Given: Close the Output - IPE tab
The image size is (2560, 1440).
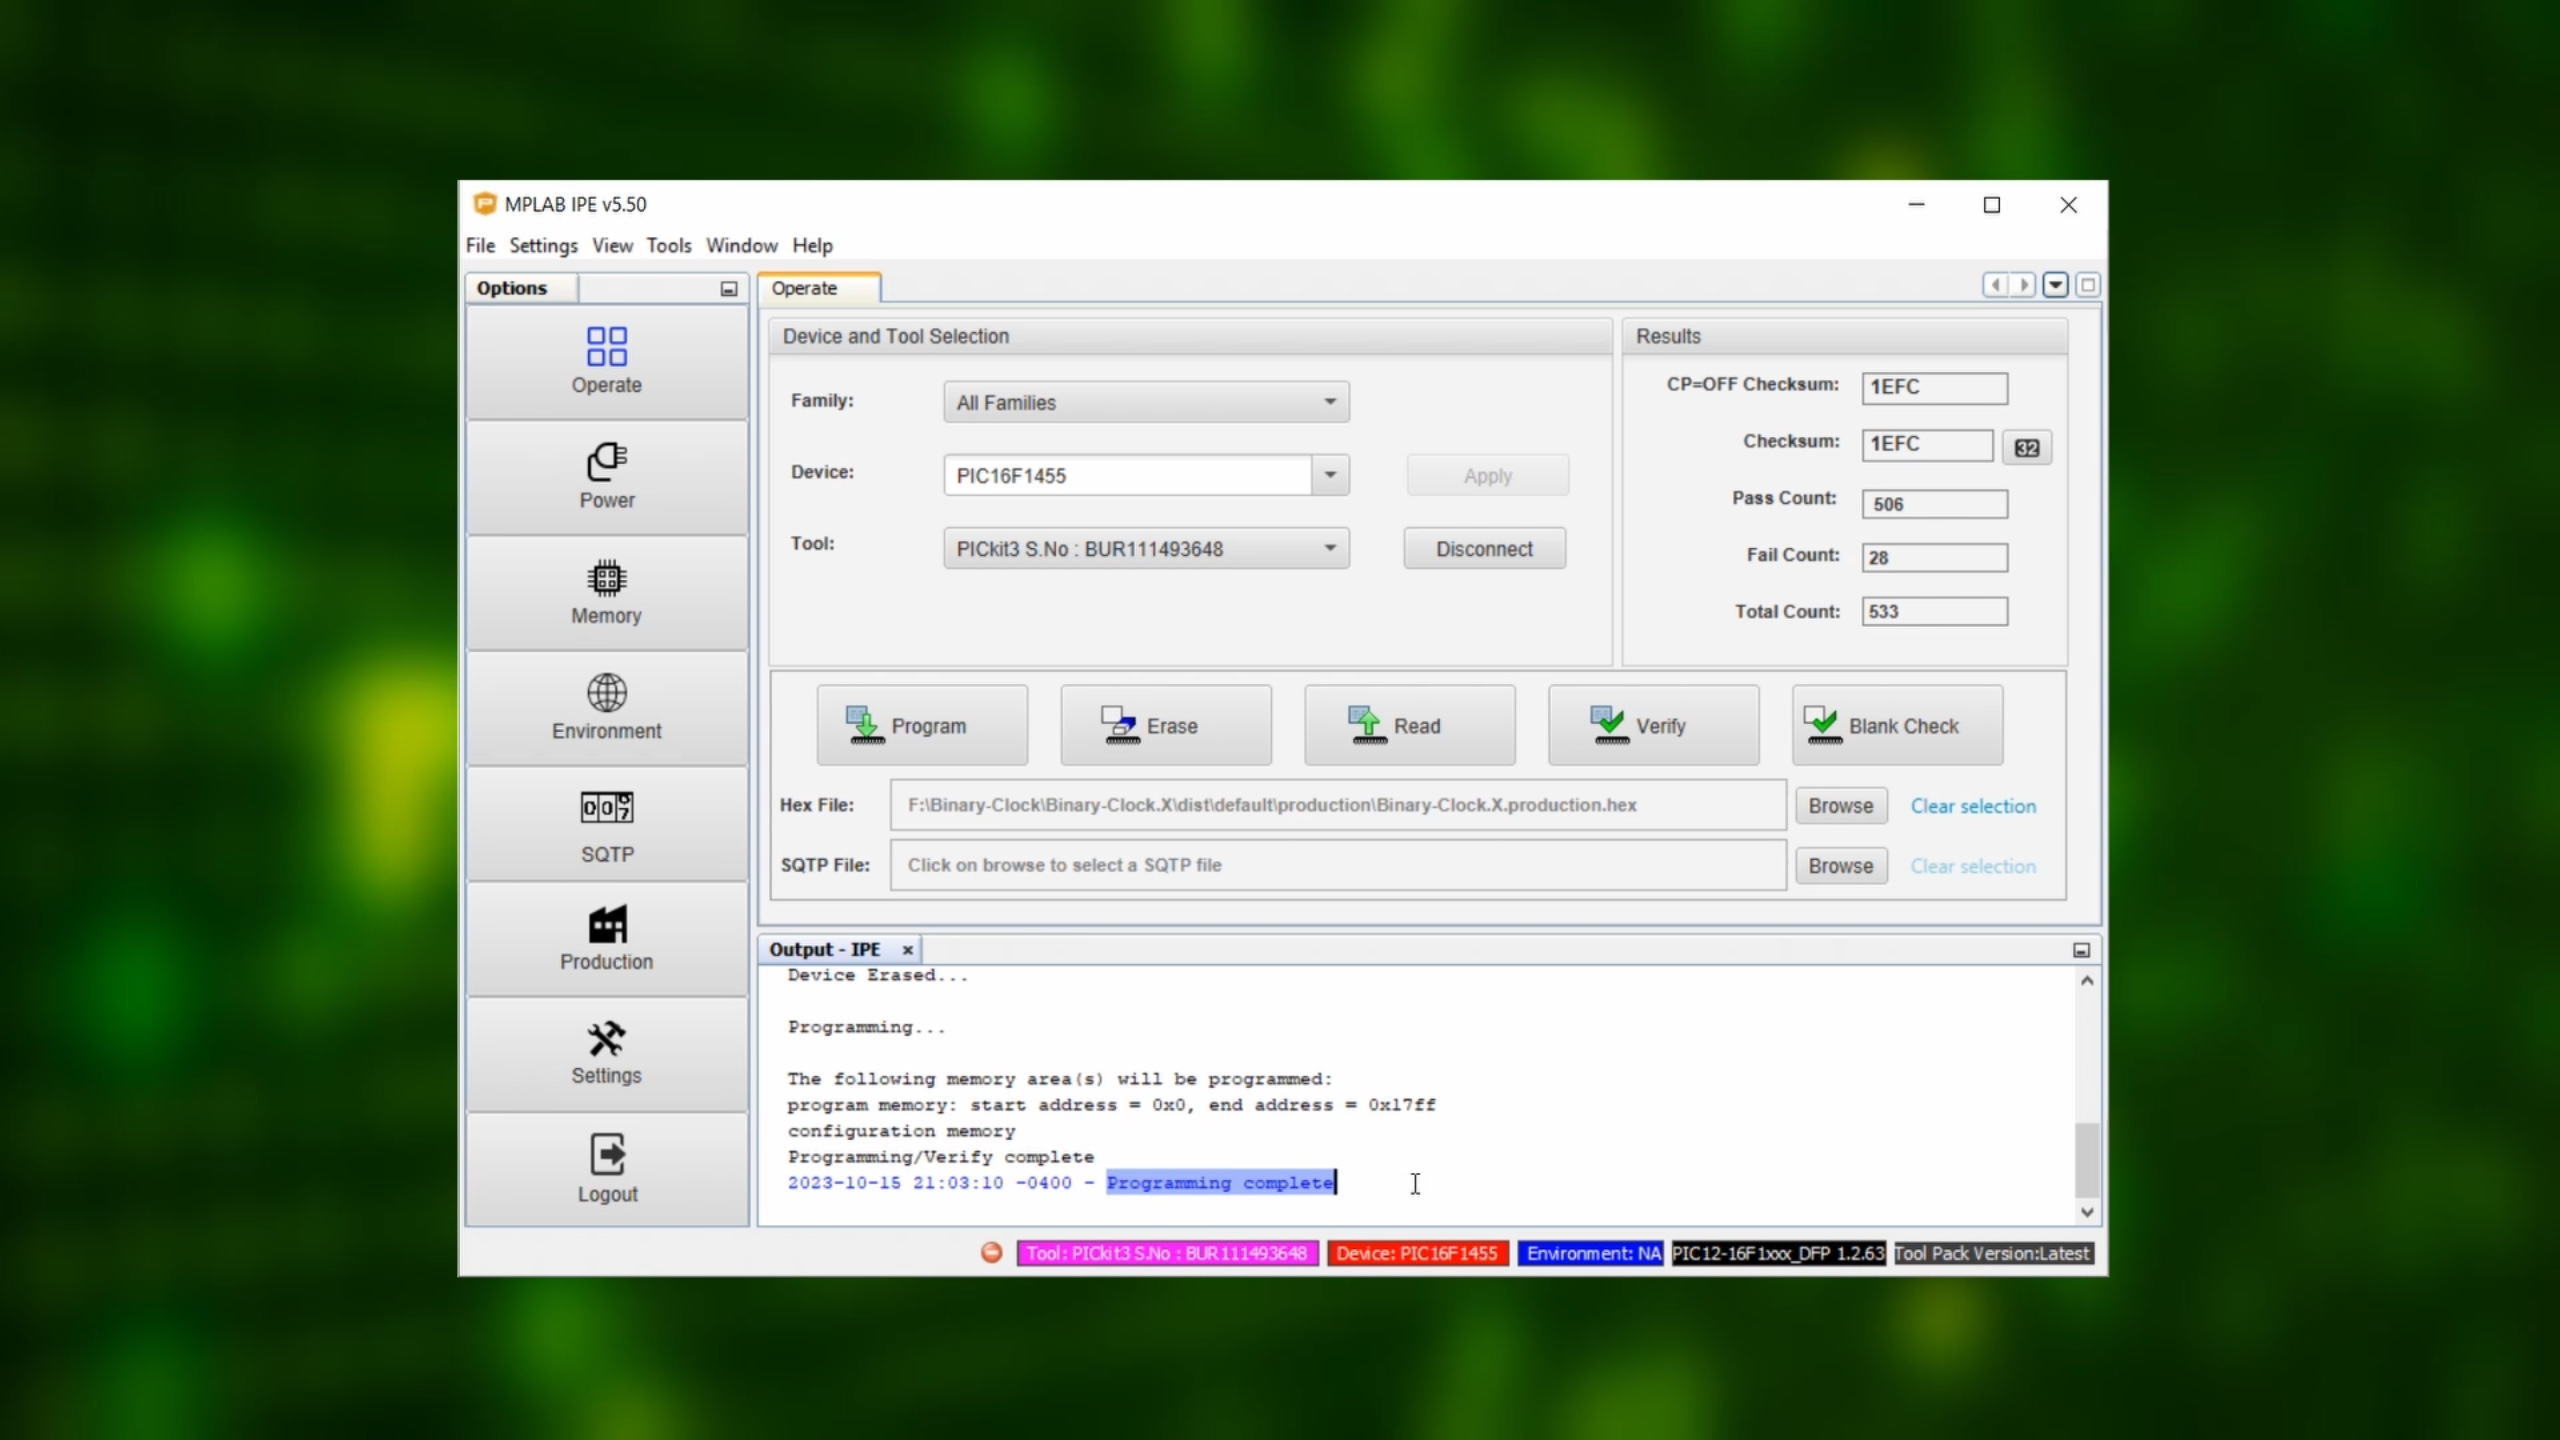Looking at the screenshot, I should [907, 950].
